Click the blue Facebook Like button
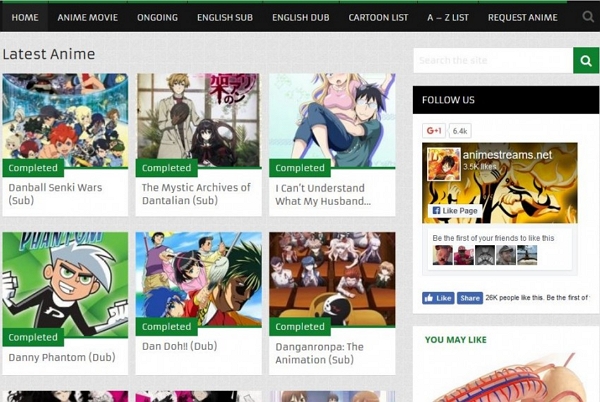This screenshot has width=600, height=402. 438,298
